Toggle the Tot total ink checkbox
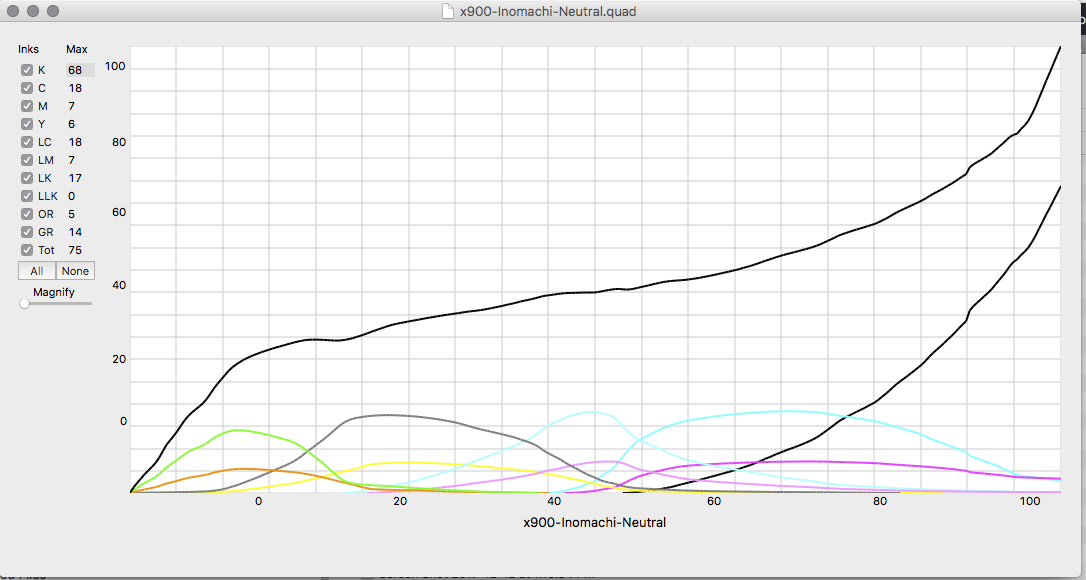 point(27,250)
